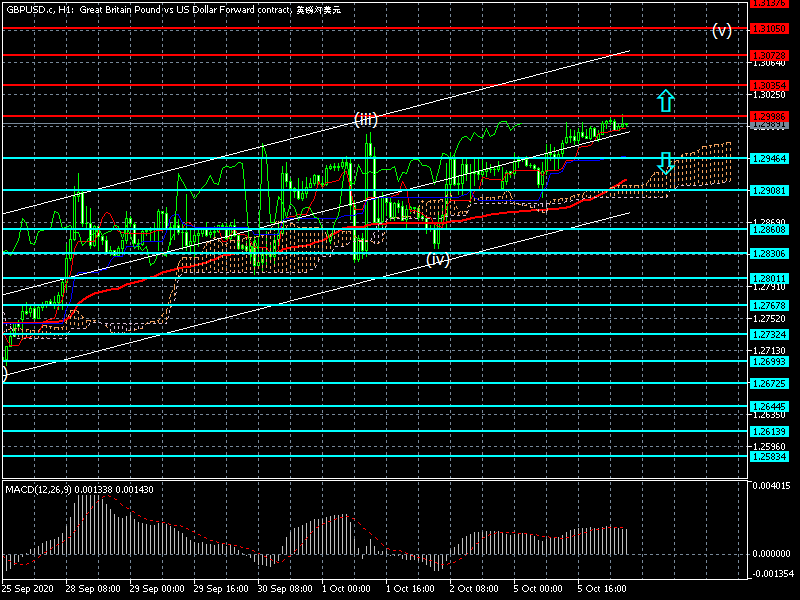Click the red 1.31050 price label
Screen dimensions: 800x600
coord(769,29)
